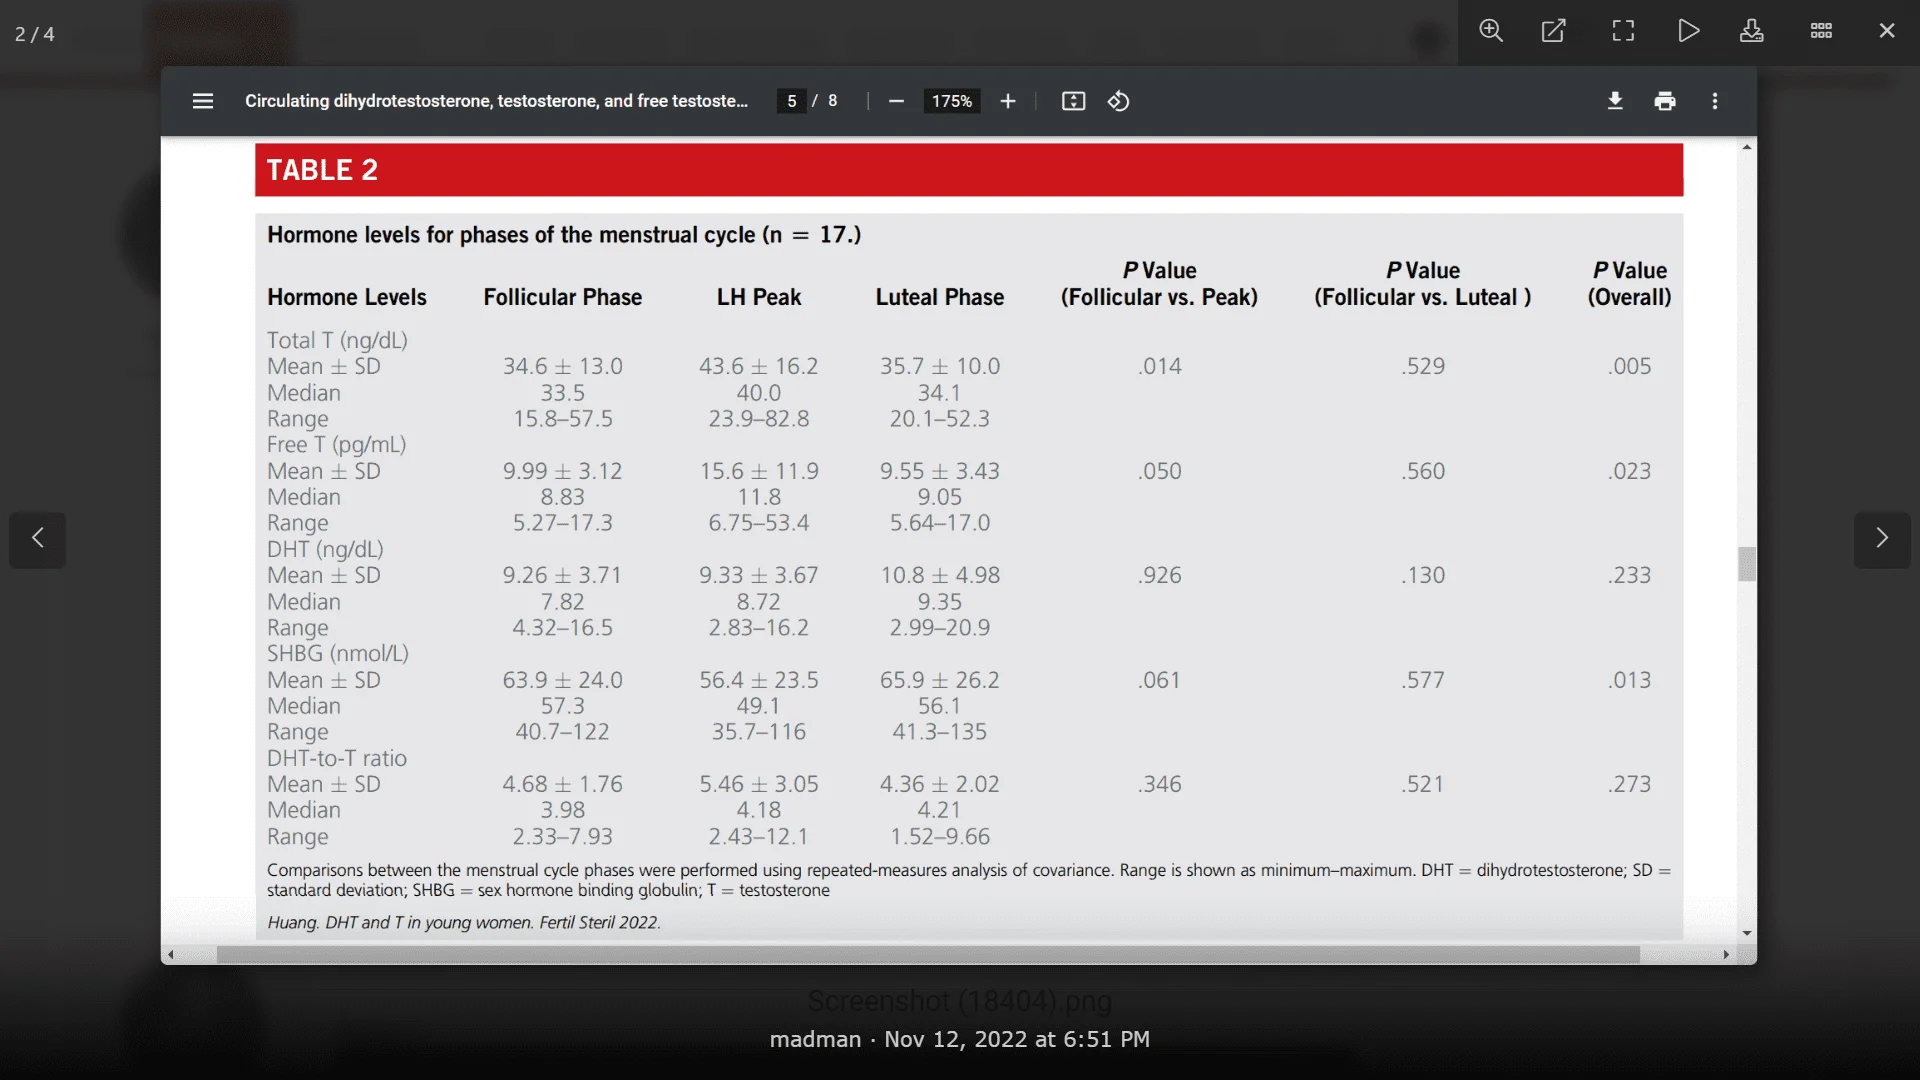Print the PDF document
1920x1080 pixels.
click(x=1665, y=101)
